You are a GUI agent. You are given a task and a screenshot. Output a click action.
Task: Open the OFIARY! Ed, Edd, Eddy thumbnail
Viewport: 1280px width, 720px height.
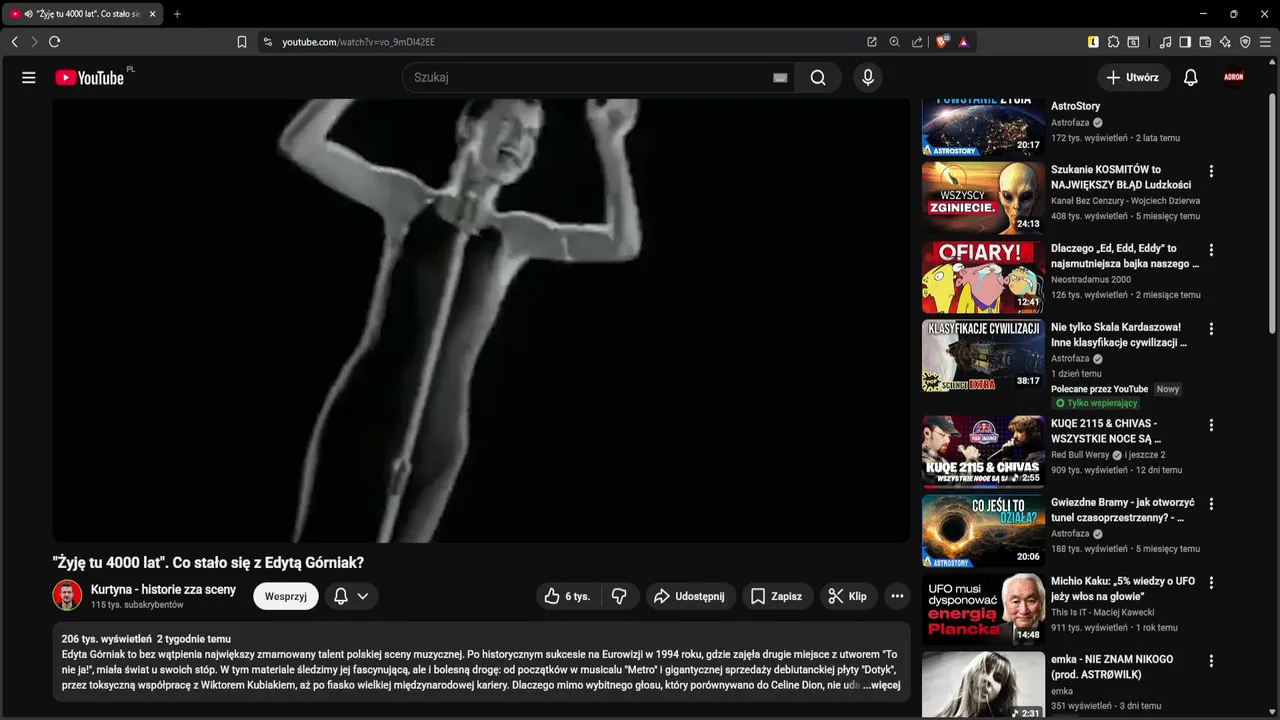pos(983,277)
